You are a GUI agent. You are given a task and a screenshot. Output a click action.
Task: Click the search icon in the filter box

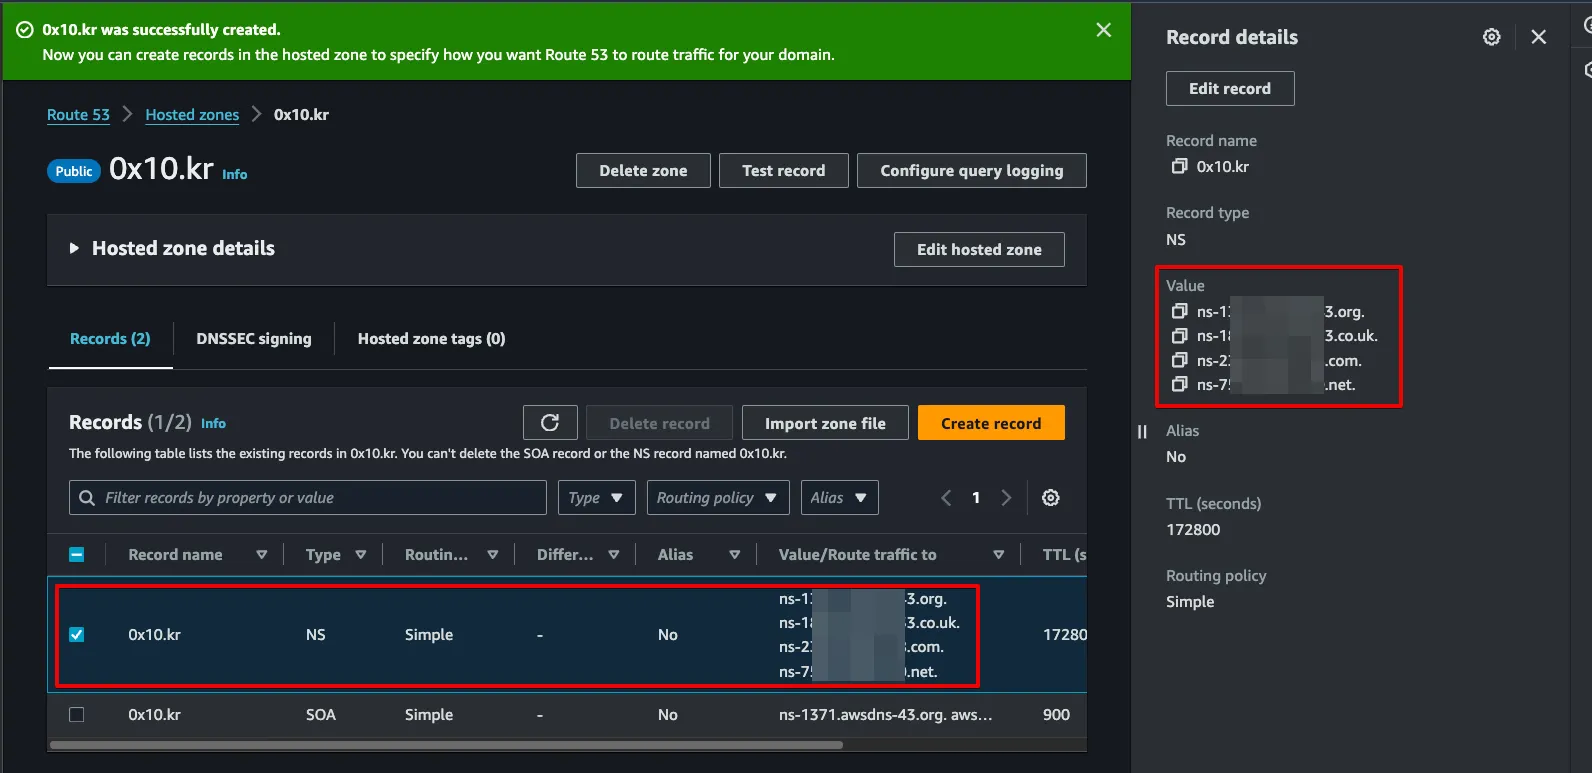click(x=87, y=498)
